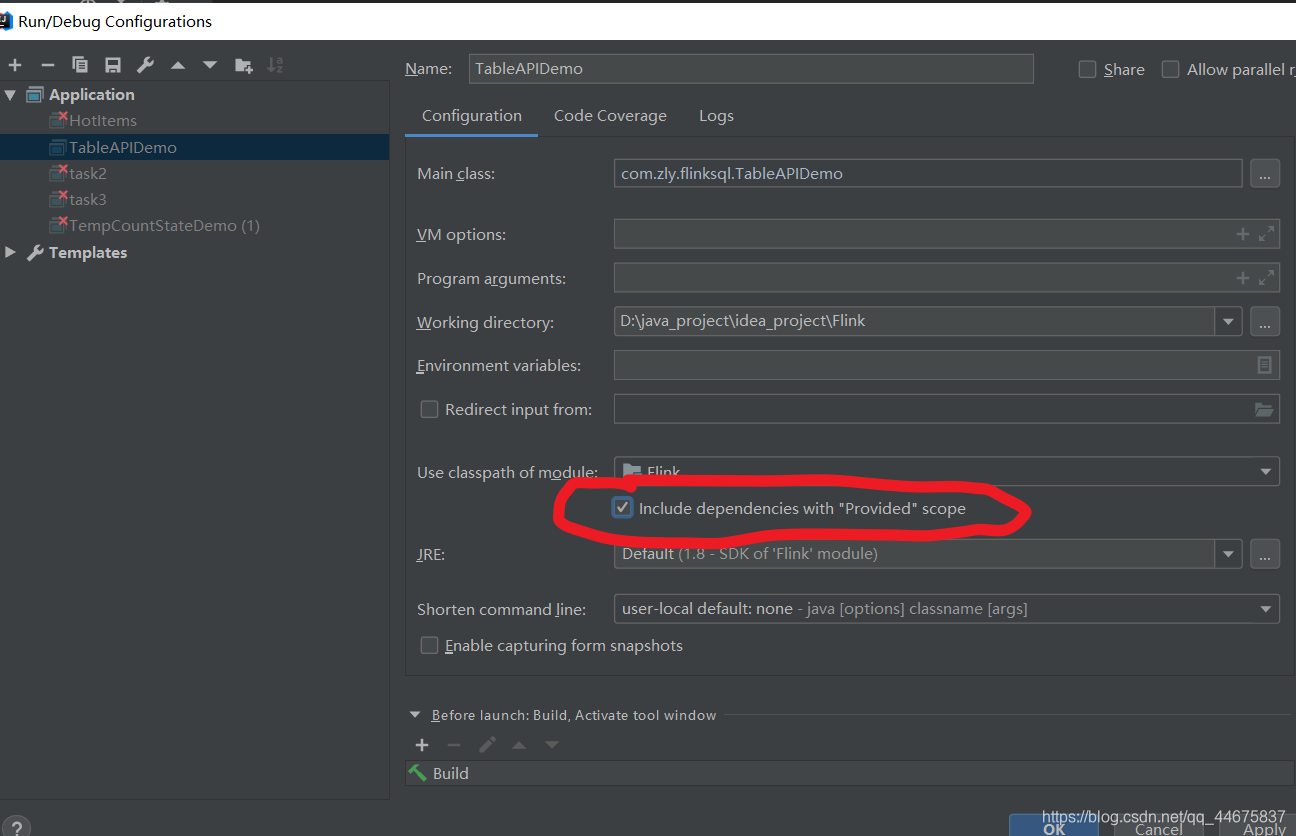
Task: Enable capturing form snapshots checkbox
Action: coord(429,645)
